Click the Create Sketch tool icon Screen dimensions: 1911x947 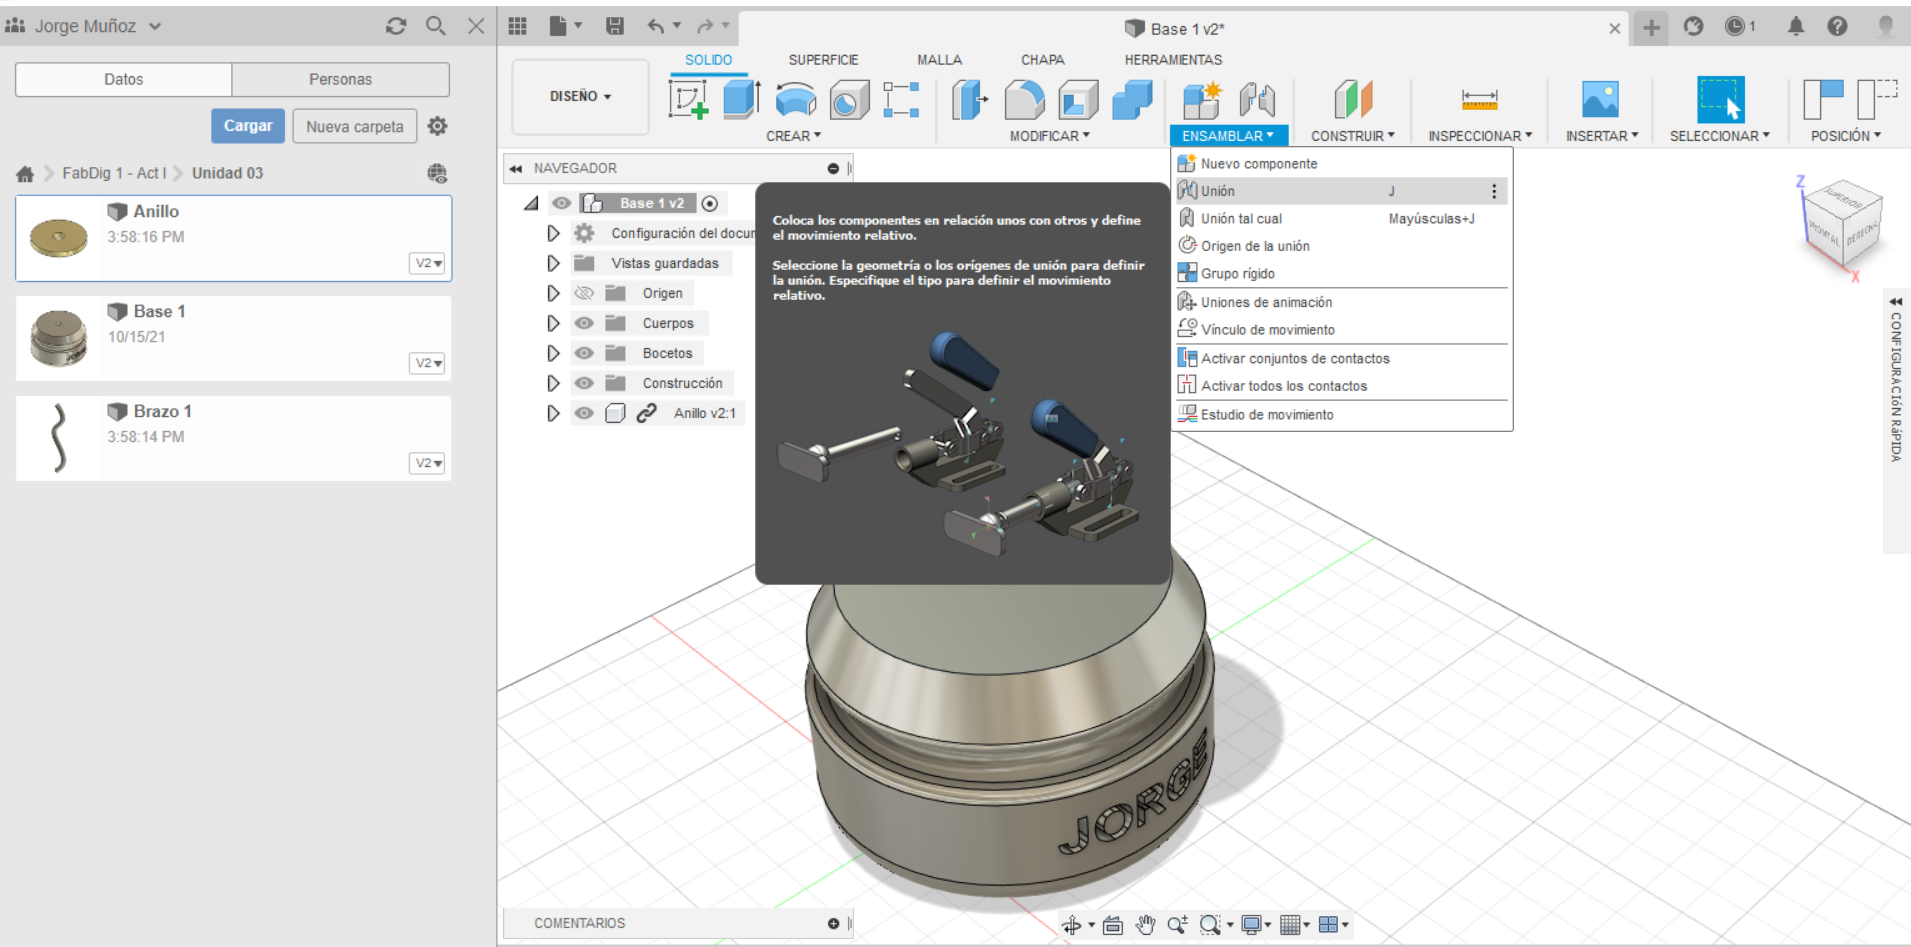(688, 100)
